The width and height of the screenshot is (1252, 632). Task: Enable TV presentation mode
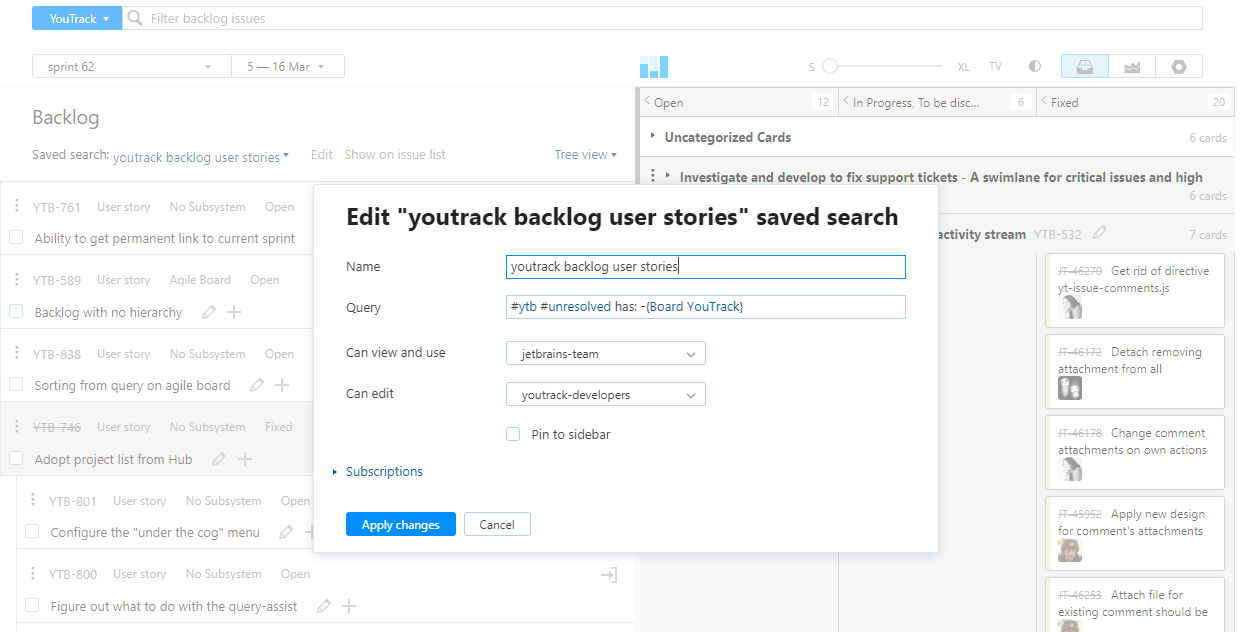click(x=995, y=66)
